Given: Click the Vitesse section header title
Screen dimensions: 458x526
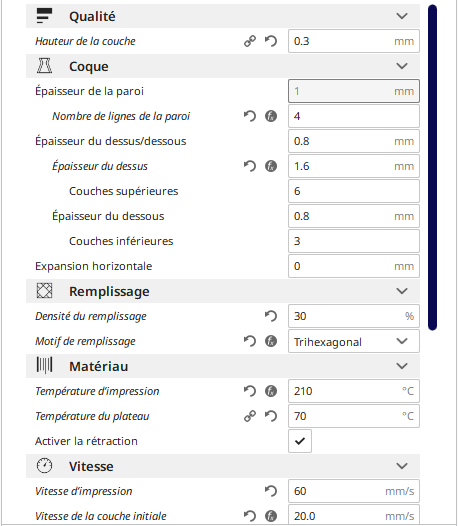Looking at the screenshot, I should [x=91, y=466].
